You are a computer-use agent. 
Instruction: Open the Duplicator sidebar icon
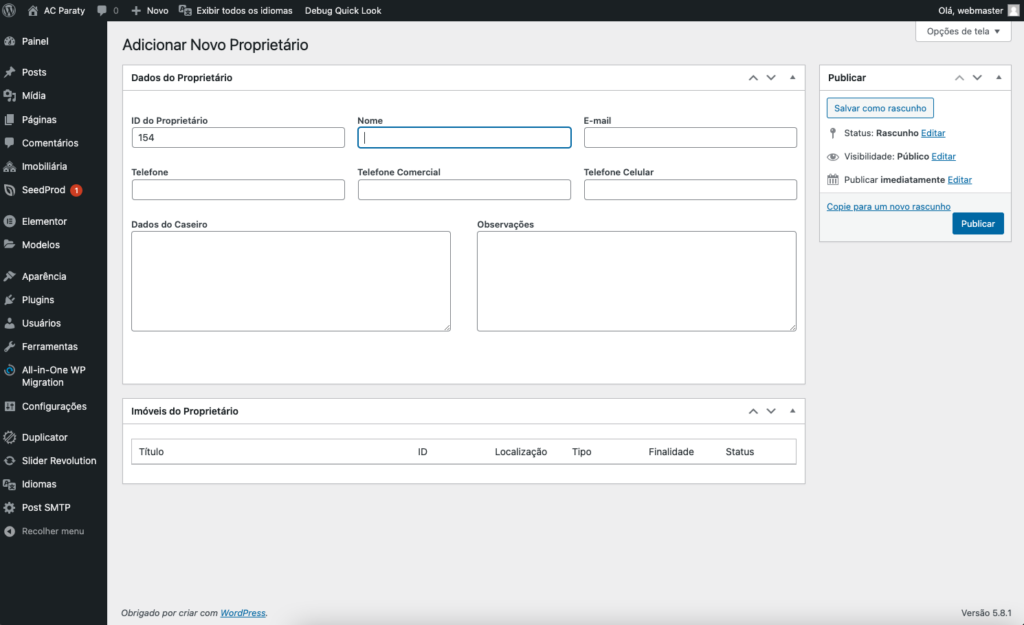(10, 438)
